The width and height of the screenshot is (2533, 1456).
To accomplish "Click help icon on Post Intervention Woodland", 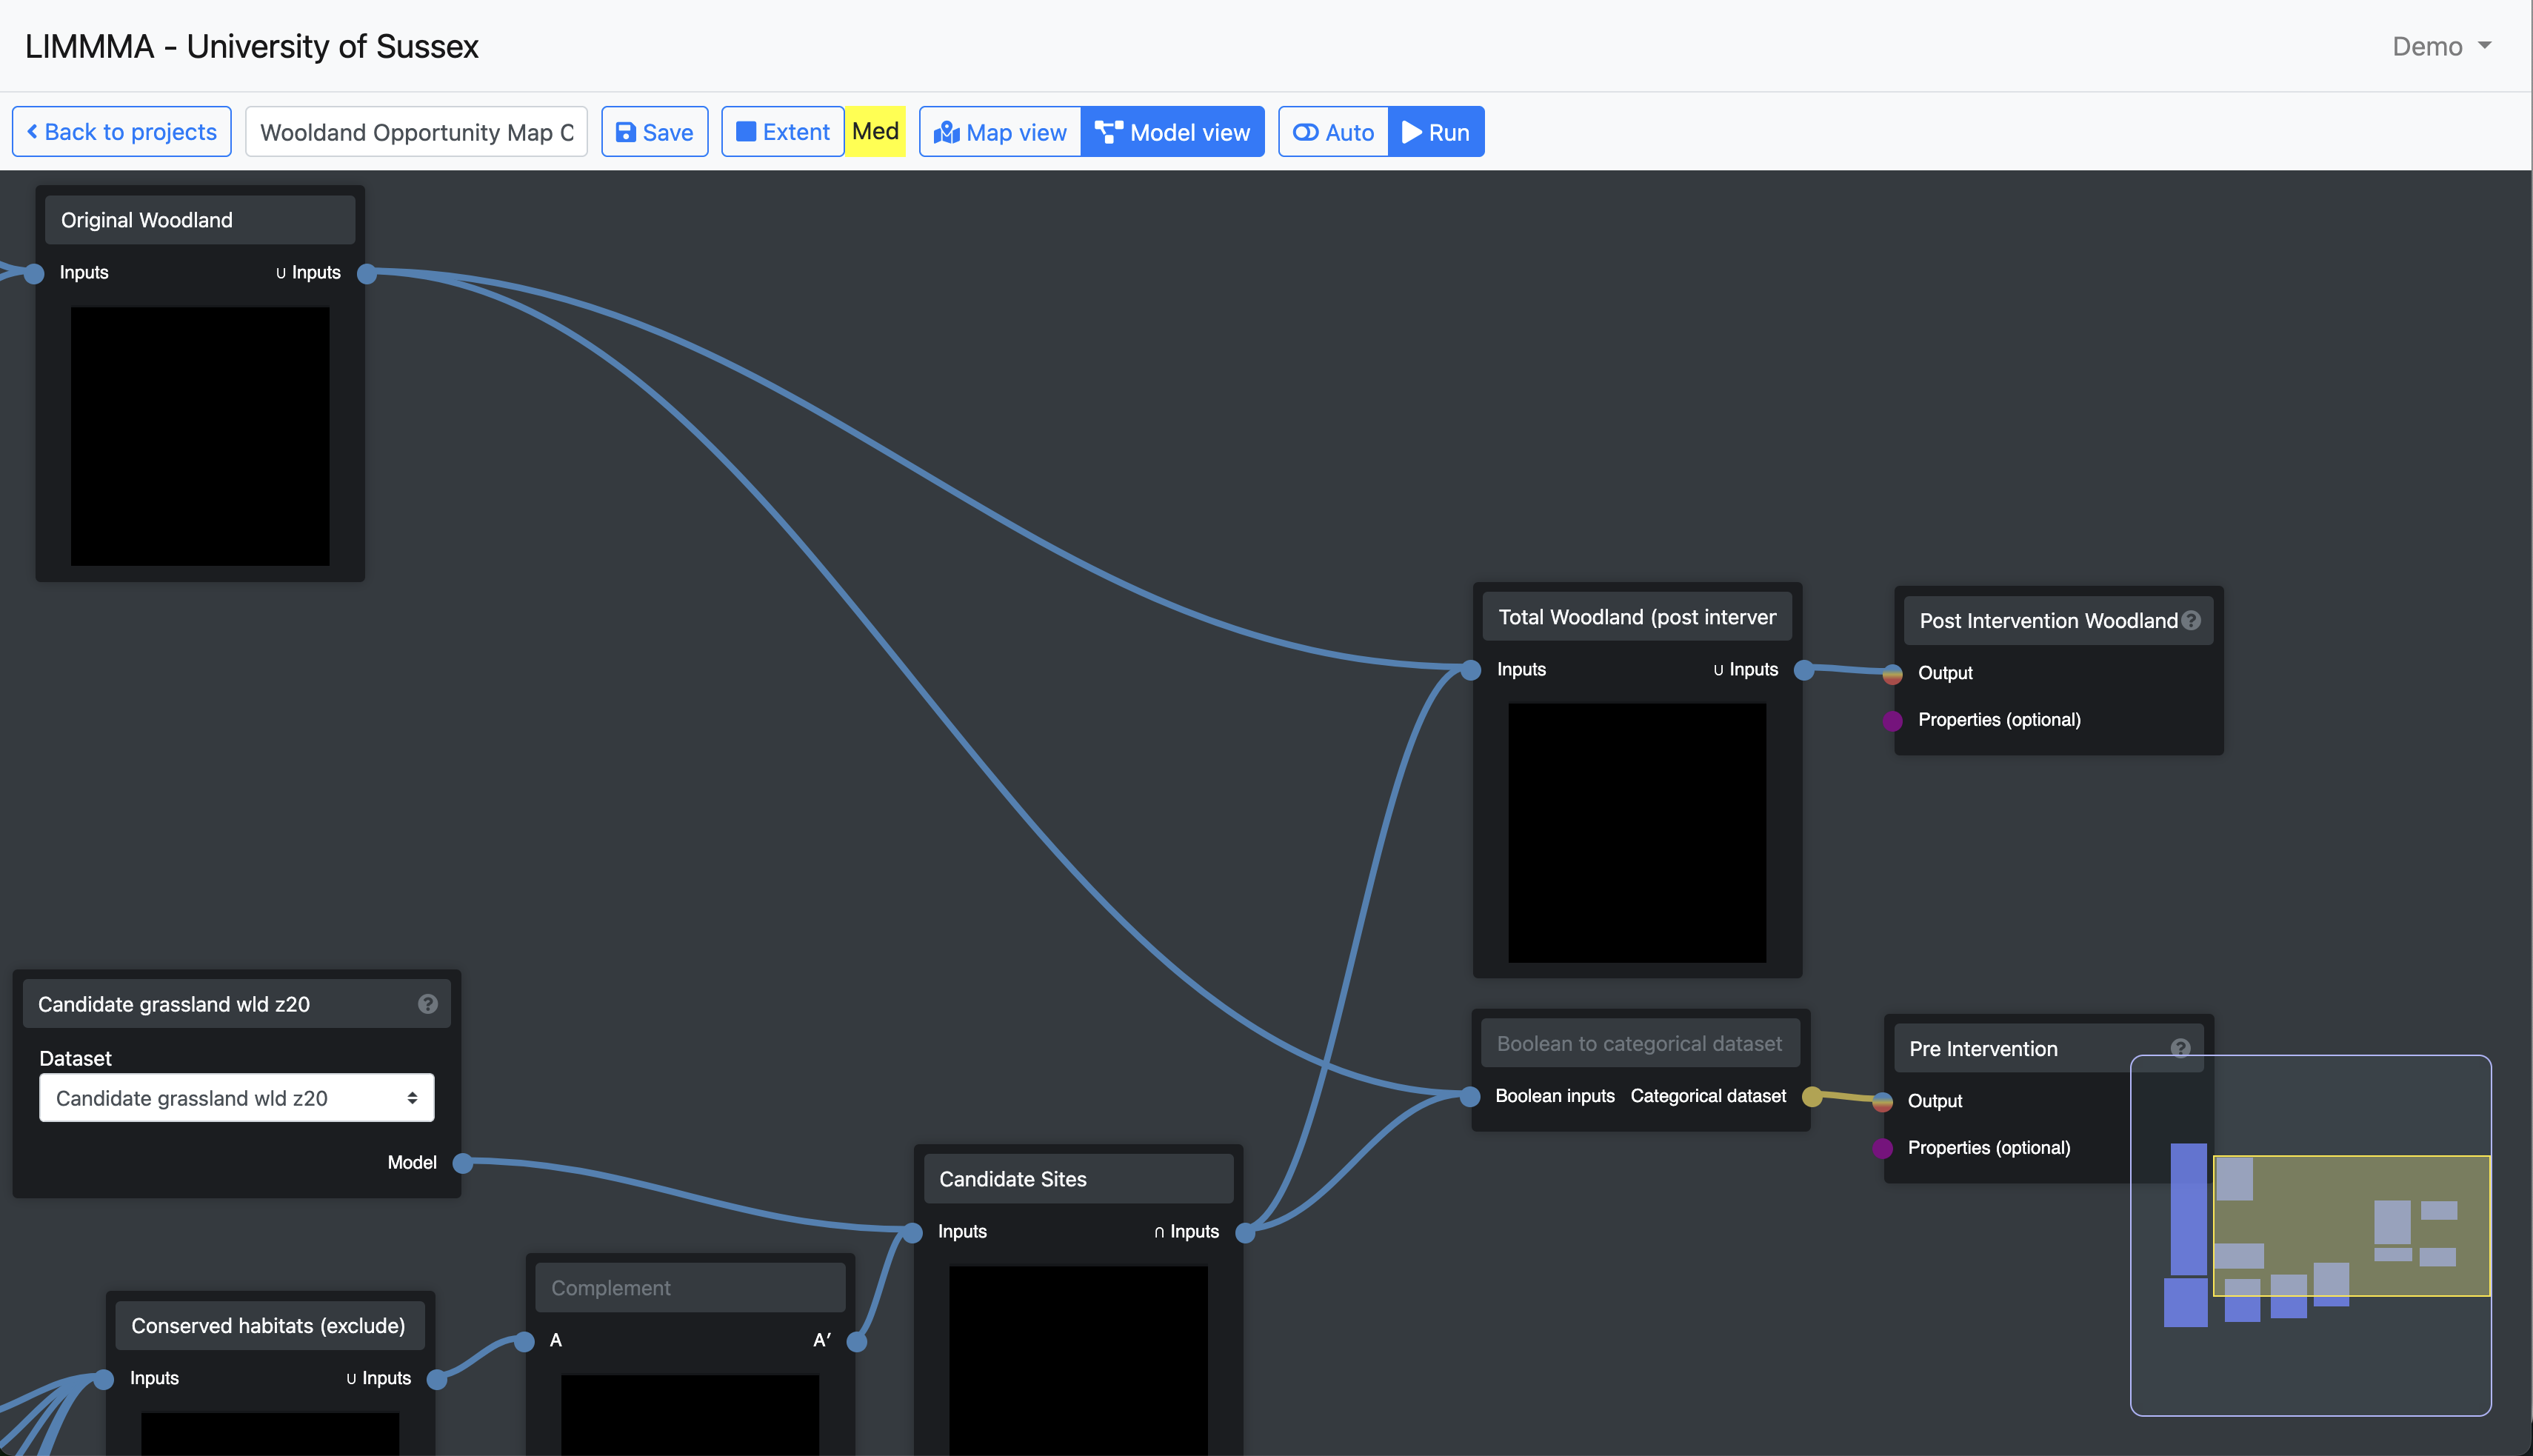I will pos(2191,620).
